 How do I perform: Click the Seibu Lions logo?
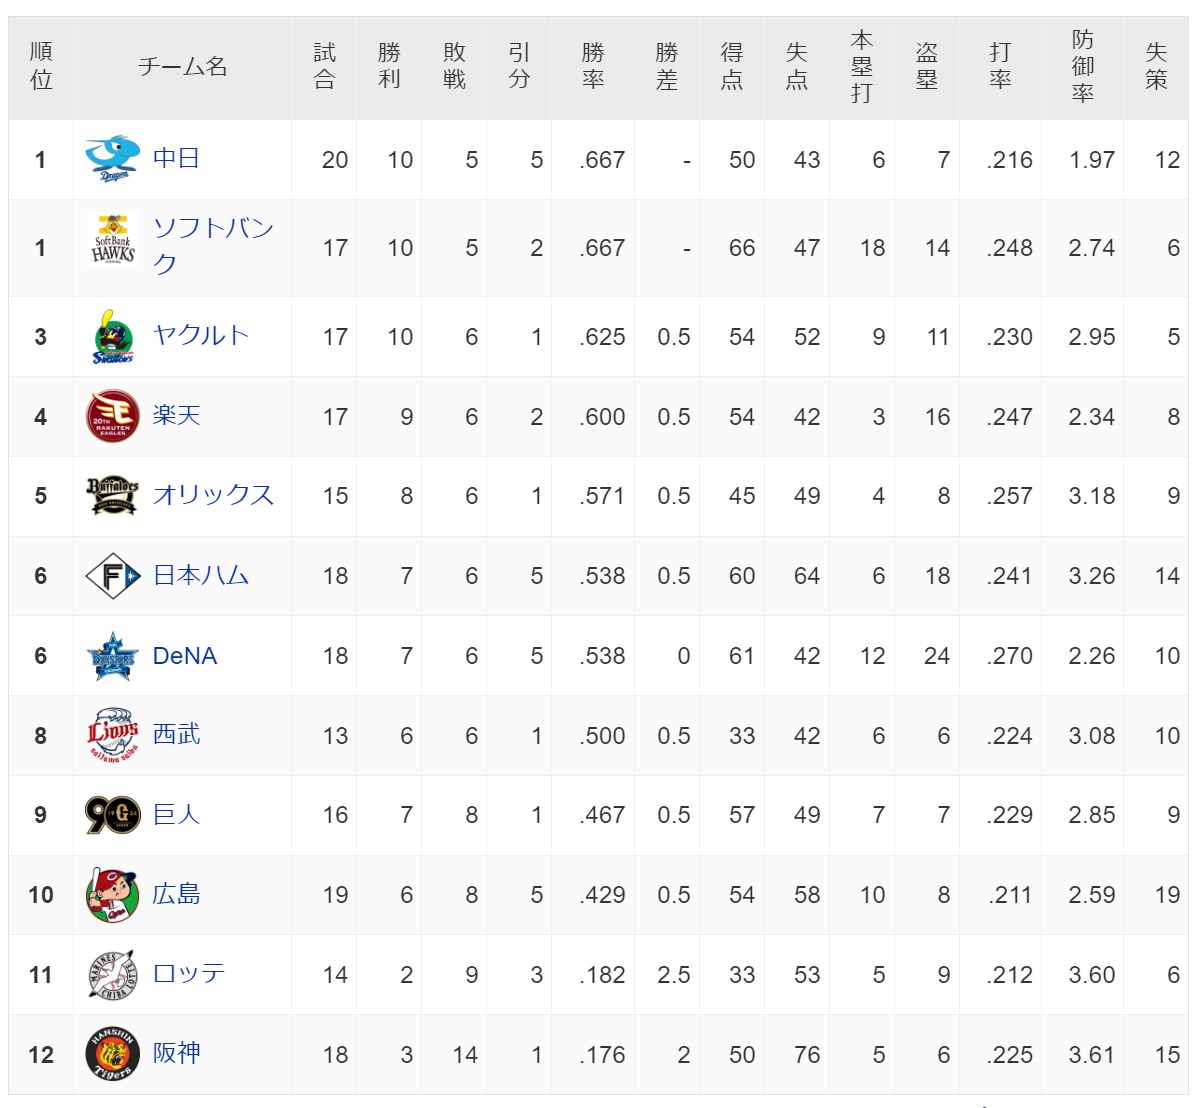(x=112, y=735)
